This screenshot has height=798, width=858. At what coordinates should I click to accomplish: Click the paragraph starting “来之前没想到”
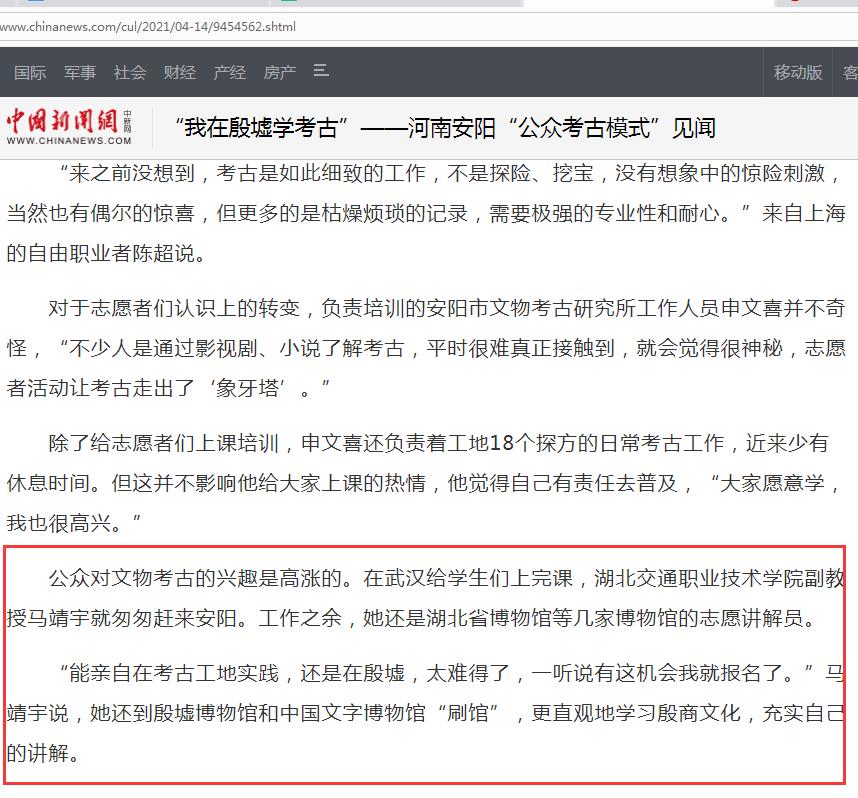click(x=426, y=213)
